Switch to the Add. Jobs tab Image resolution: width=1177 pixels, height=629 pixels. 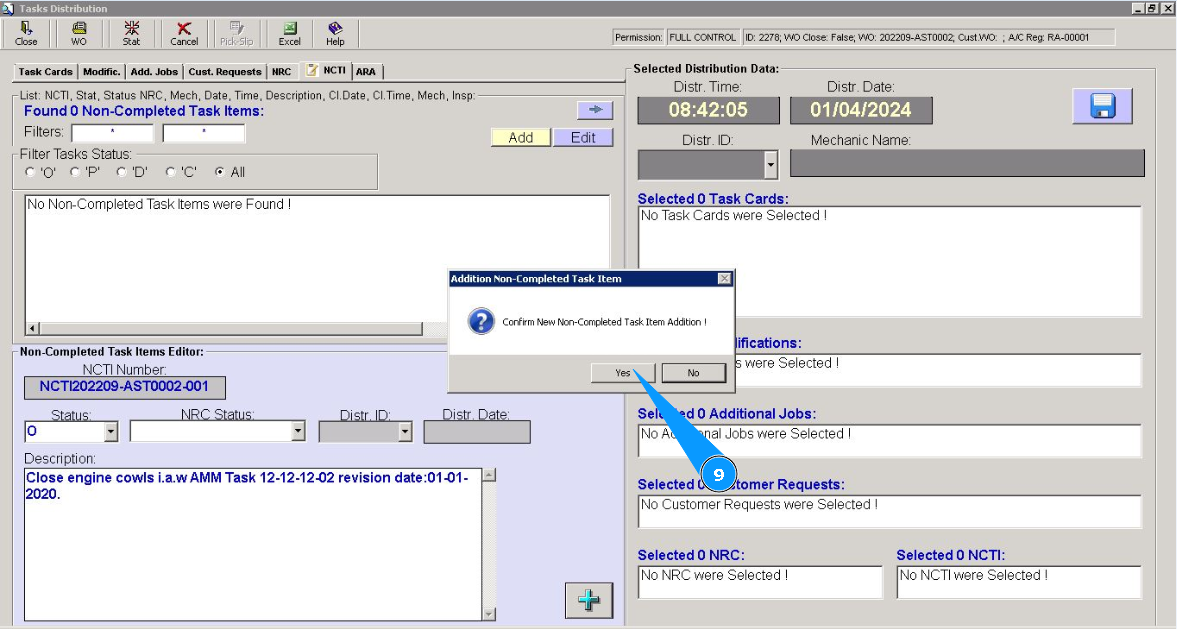(x=154, y=71)
